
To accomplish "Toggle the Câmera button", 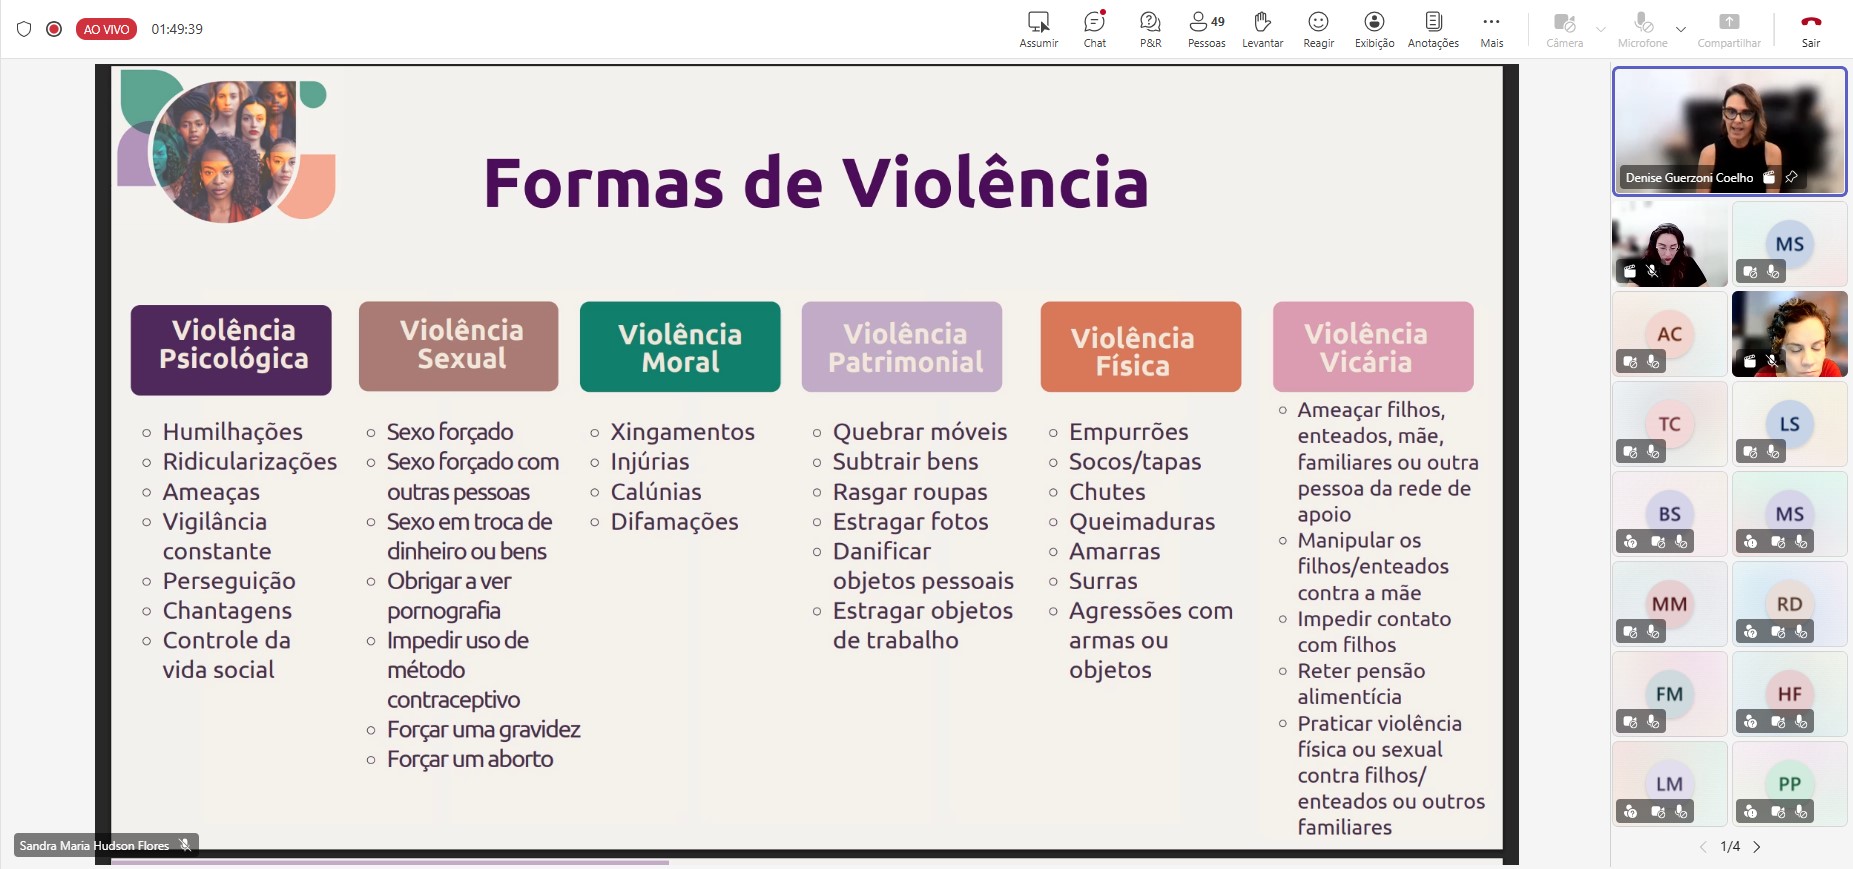I will pyautogui.click(x=1565, y=29).
